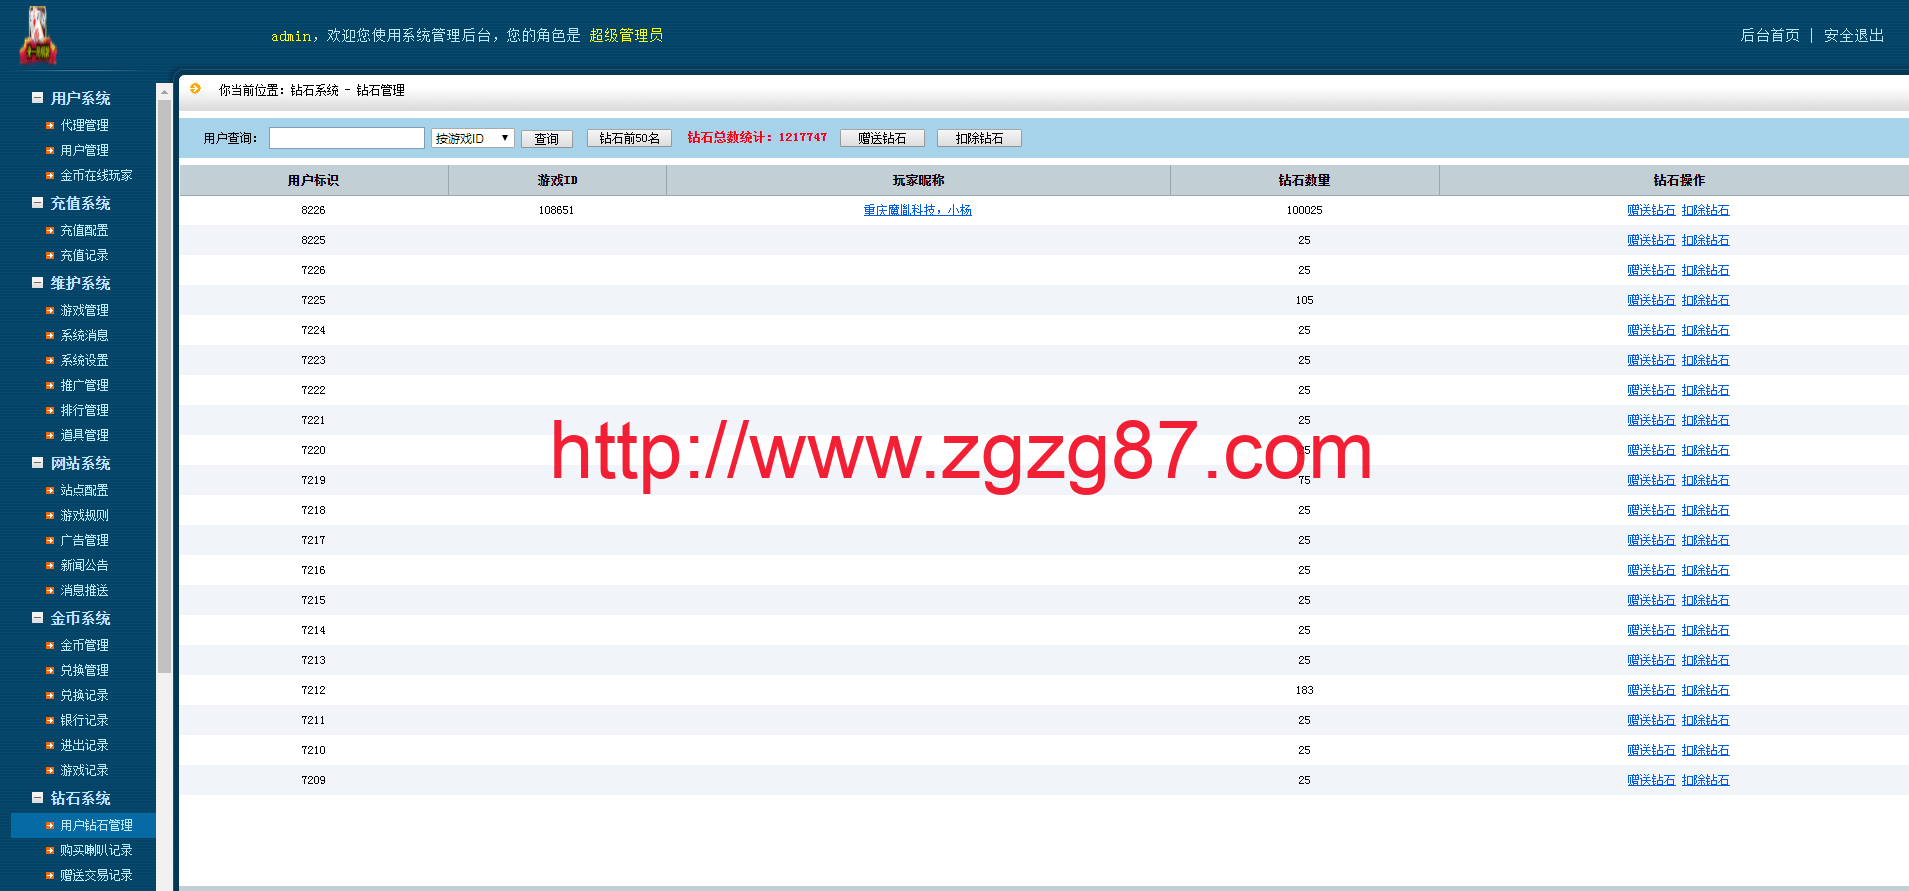Collapse the 用户系统 section

37,98
